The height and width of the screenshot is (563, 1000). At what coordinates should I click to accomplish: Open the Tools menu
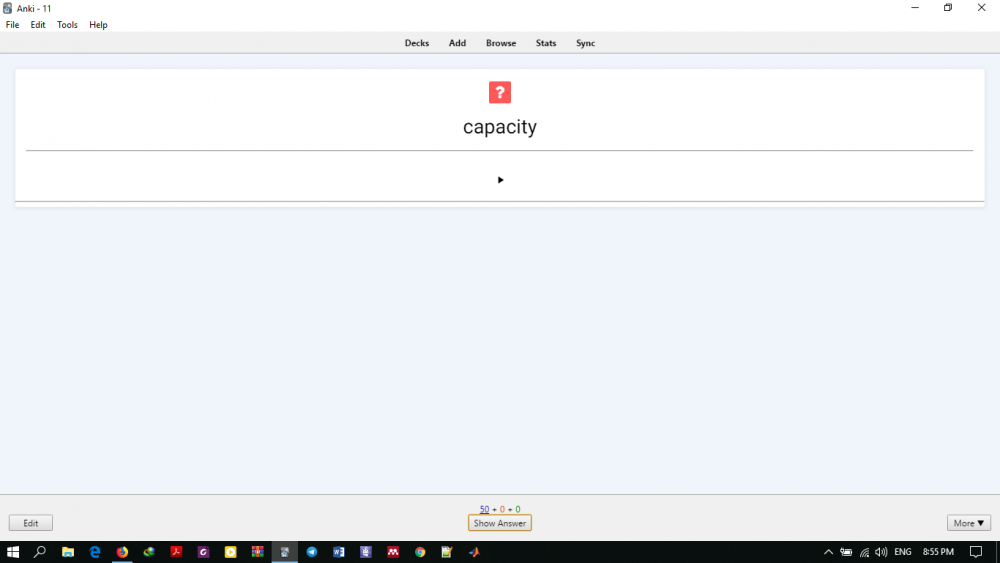[x=67, y=25]
